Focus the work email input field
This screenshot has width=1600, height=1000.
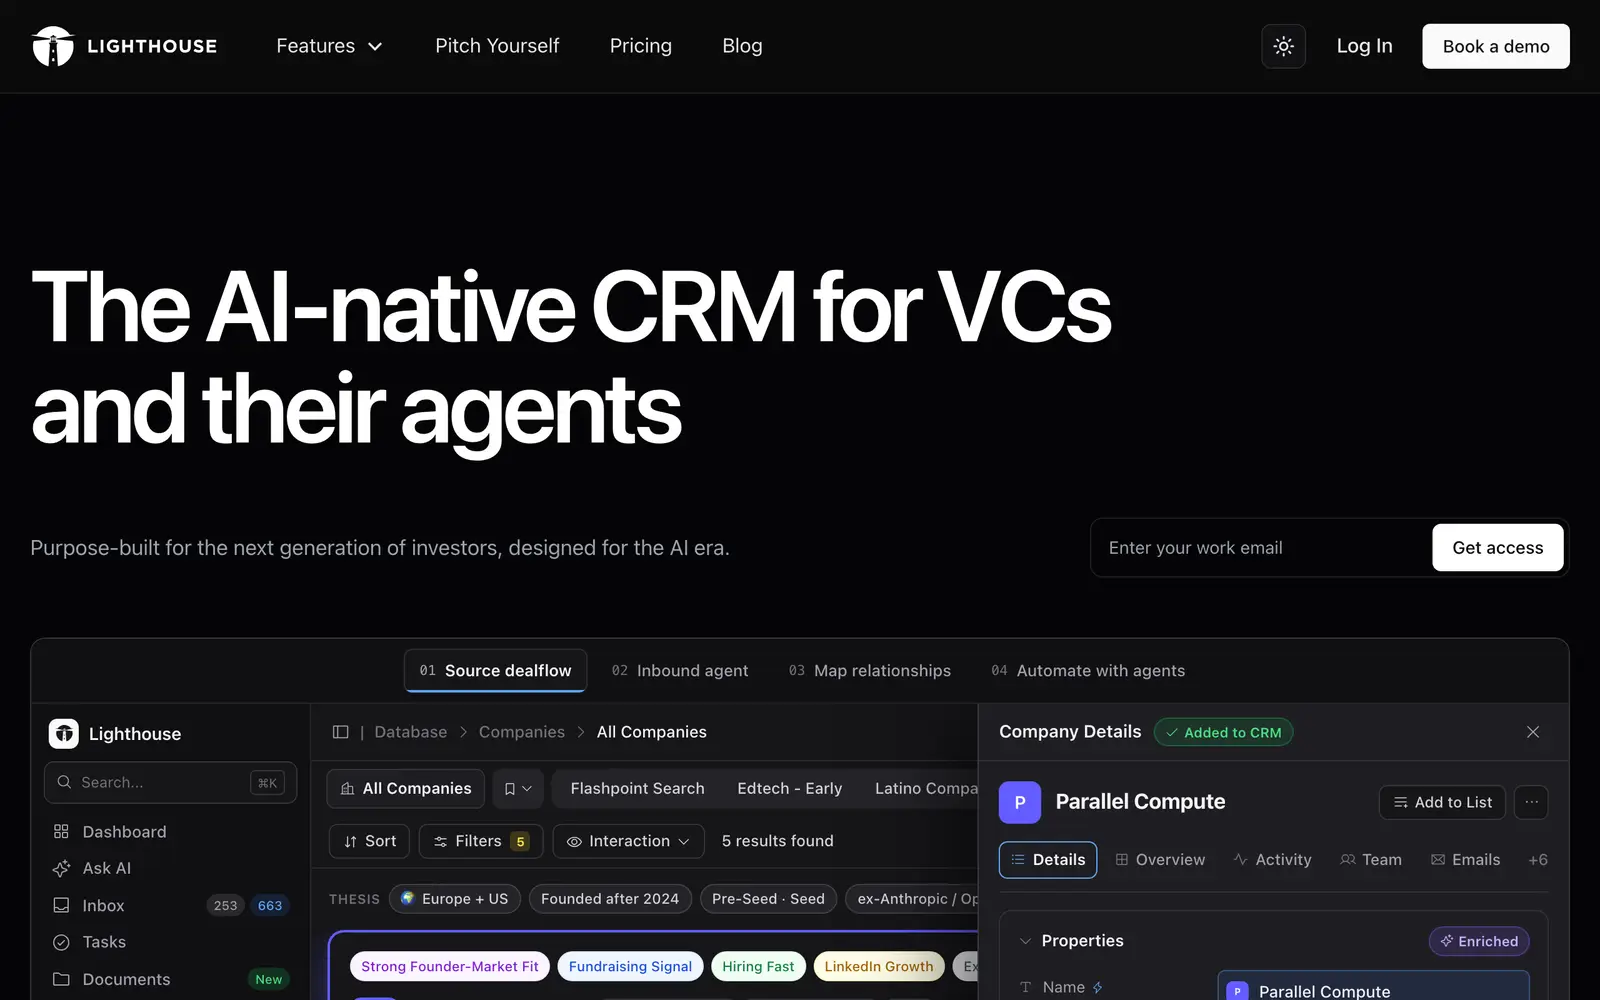1262,548
